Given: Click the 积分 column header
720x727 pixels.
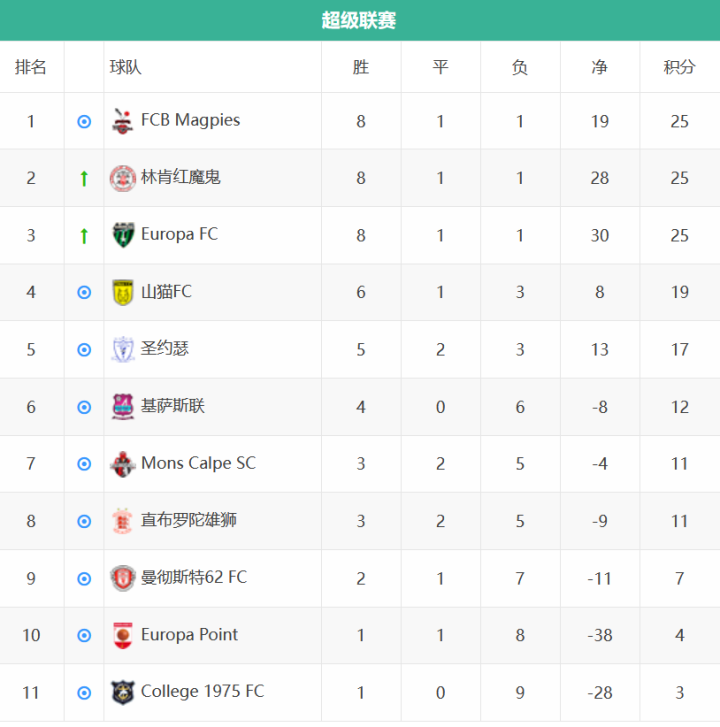Looking at the screenshot, I should coord(679,67).
